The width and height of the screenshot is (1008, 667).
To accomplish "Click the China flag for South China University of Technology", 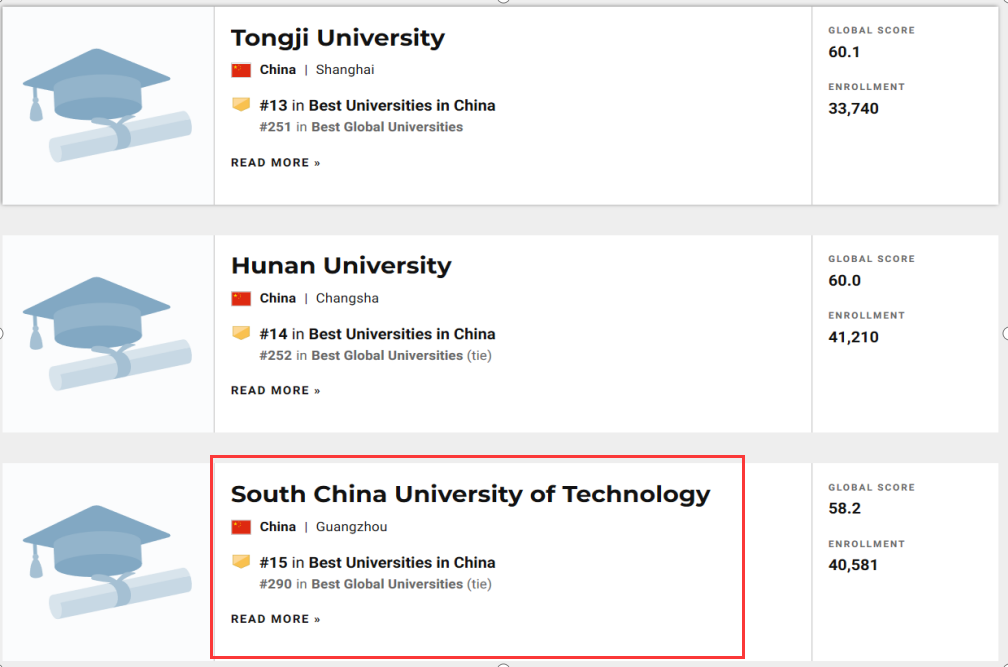I will pyautogui.click(x=240, y=527).
